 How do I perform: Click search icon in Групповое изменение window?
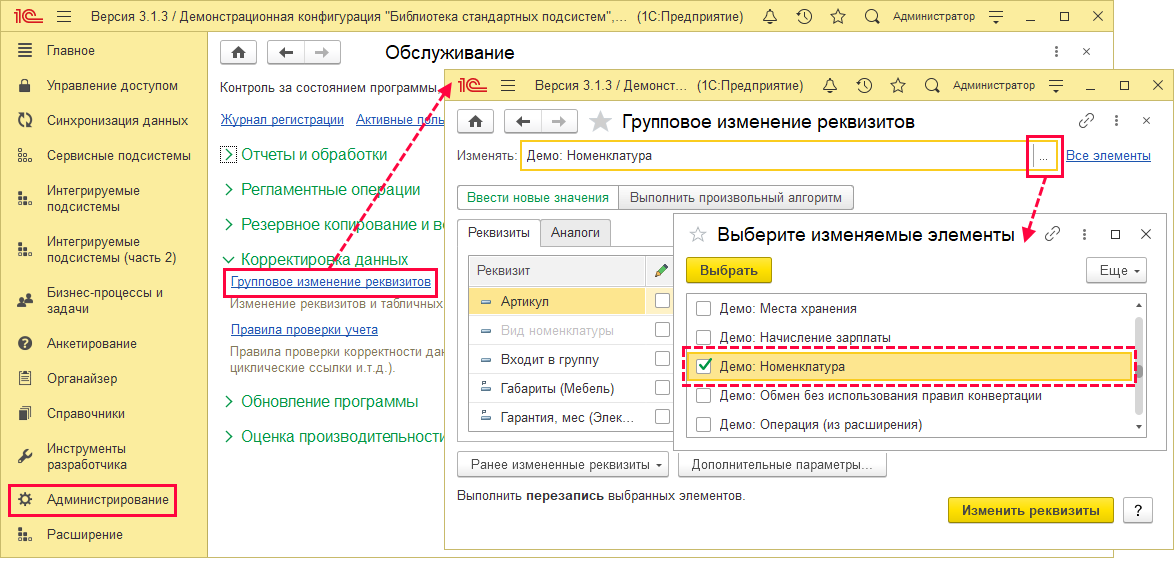point(931,85)
